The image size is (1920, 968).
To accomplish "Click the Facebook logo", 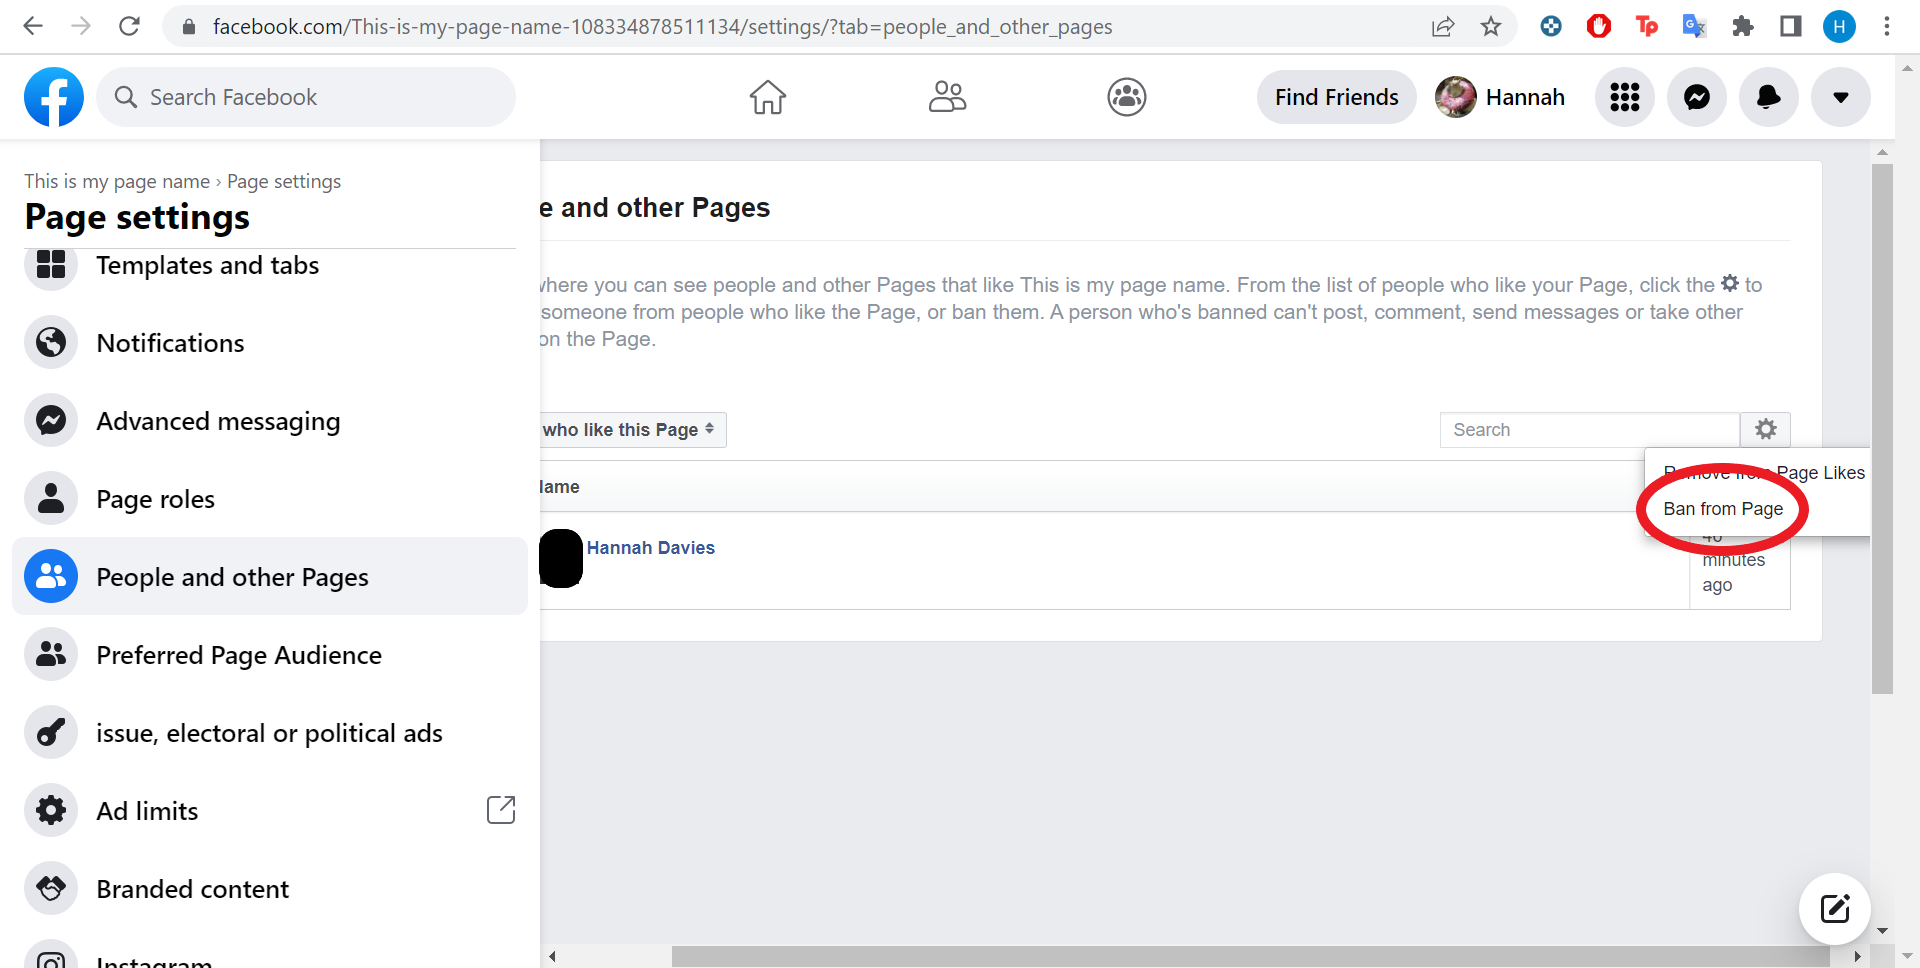I will [x=54, y=97].
